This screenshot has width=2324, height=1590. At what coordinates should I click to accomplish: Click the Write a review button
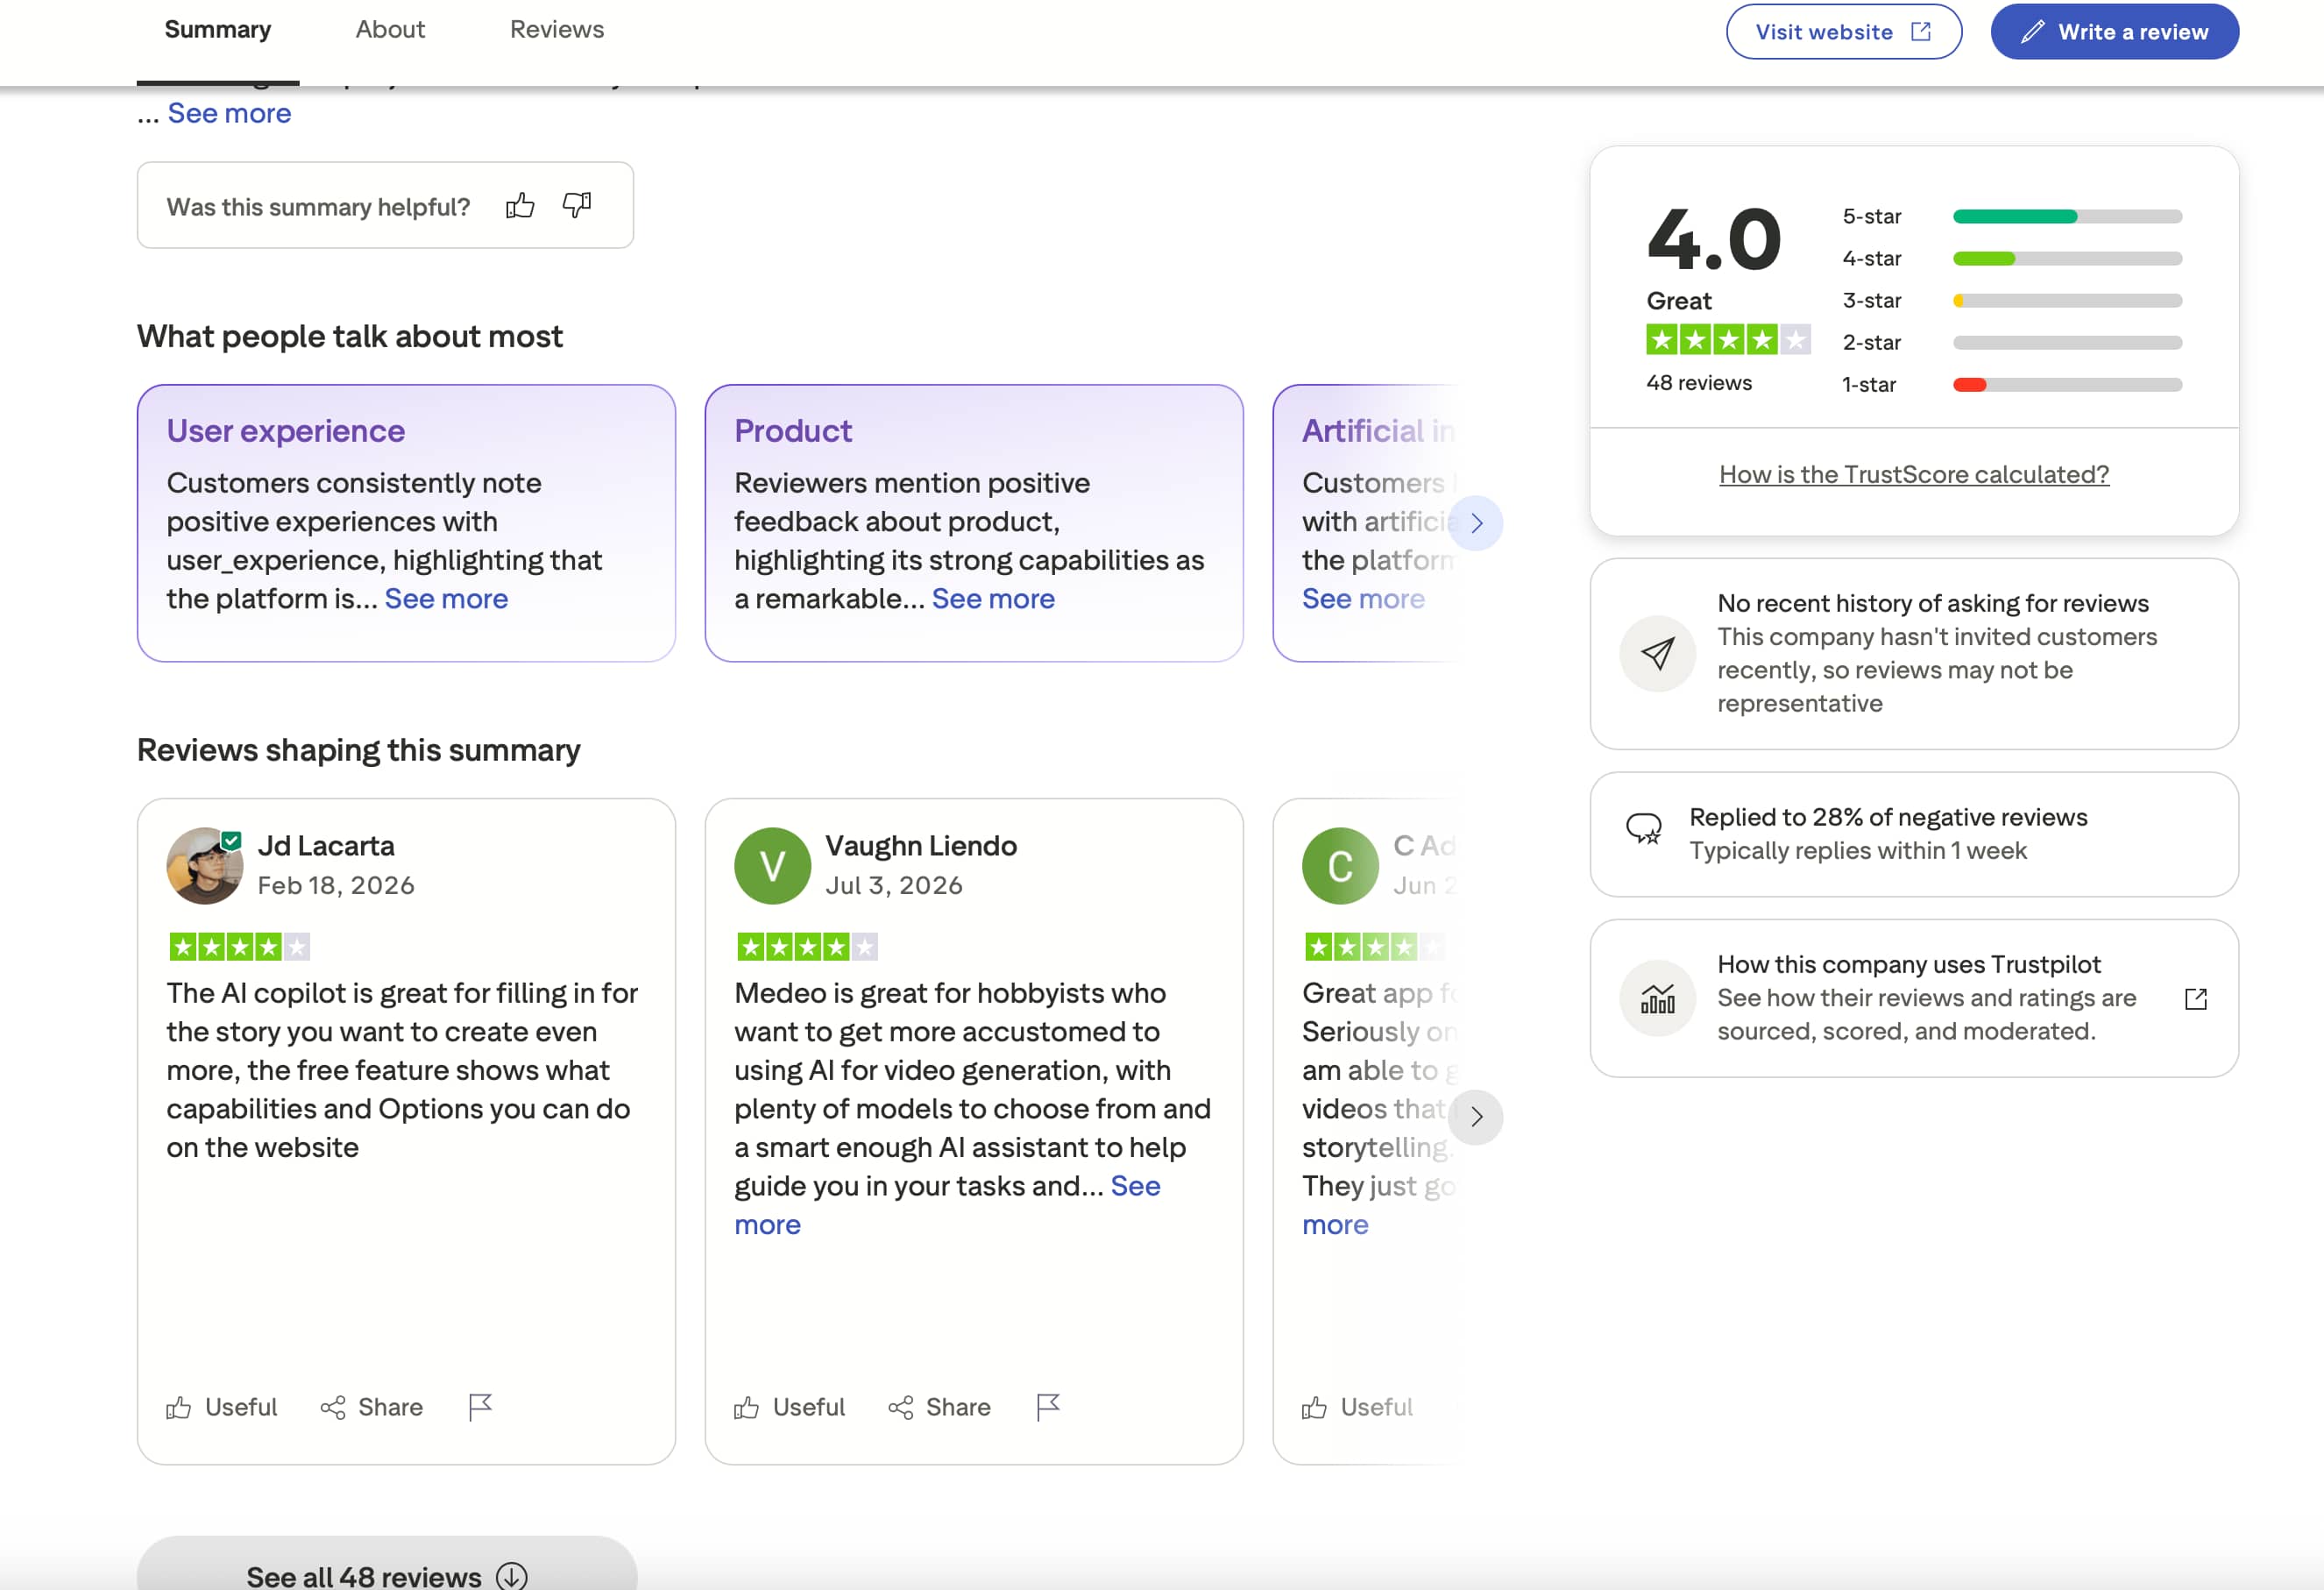coord(2115,32)
